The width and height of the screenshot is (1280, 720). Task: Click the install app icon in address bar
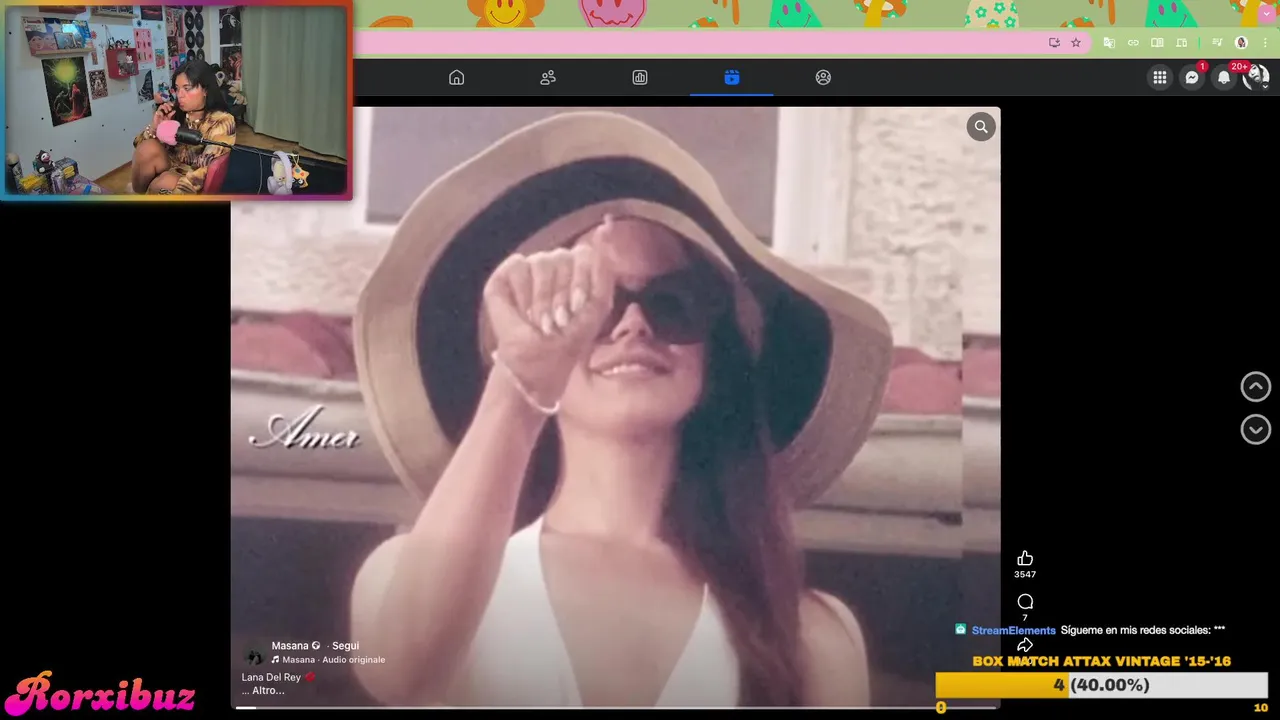click(1054, 42)
